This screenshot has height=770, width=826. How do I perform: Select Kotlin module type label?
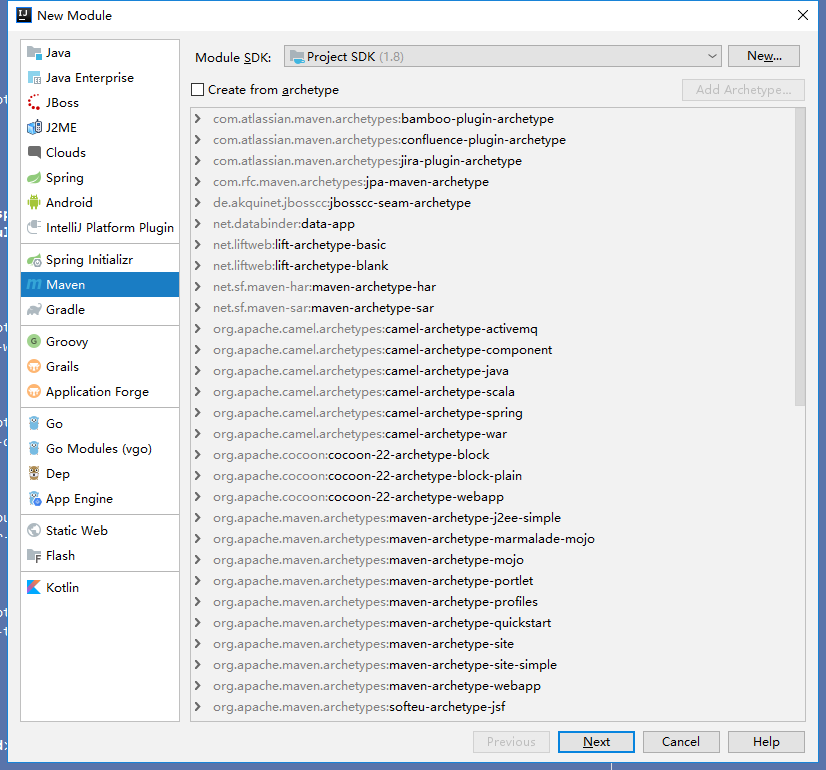coord(62,588)
